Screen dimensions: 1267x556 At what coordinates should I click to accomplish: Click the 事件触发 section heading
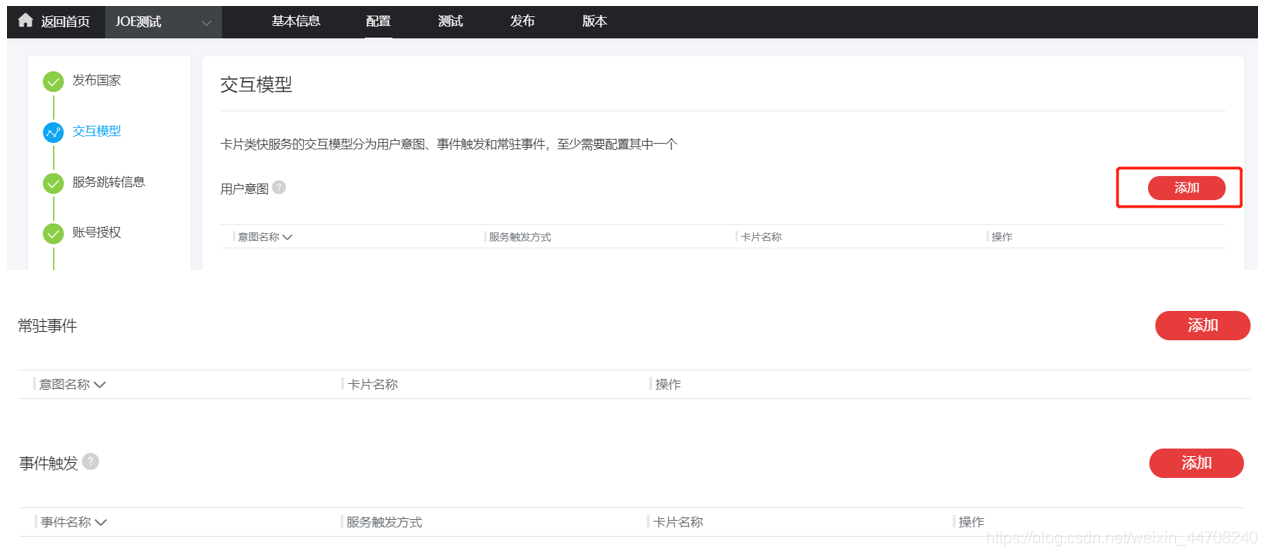[48, 463]
